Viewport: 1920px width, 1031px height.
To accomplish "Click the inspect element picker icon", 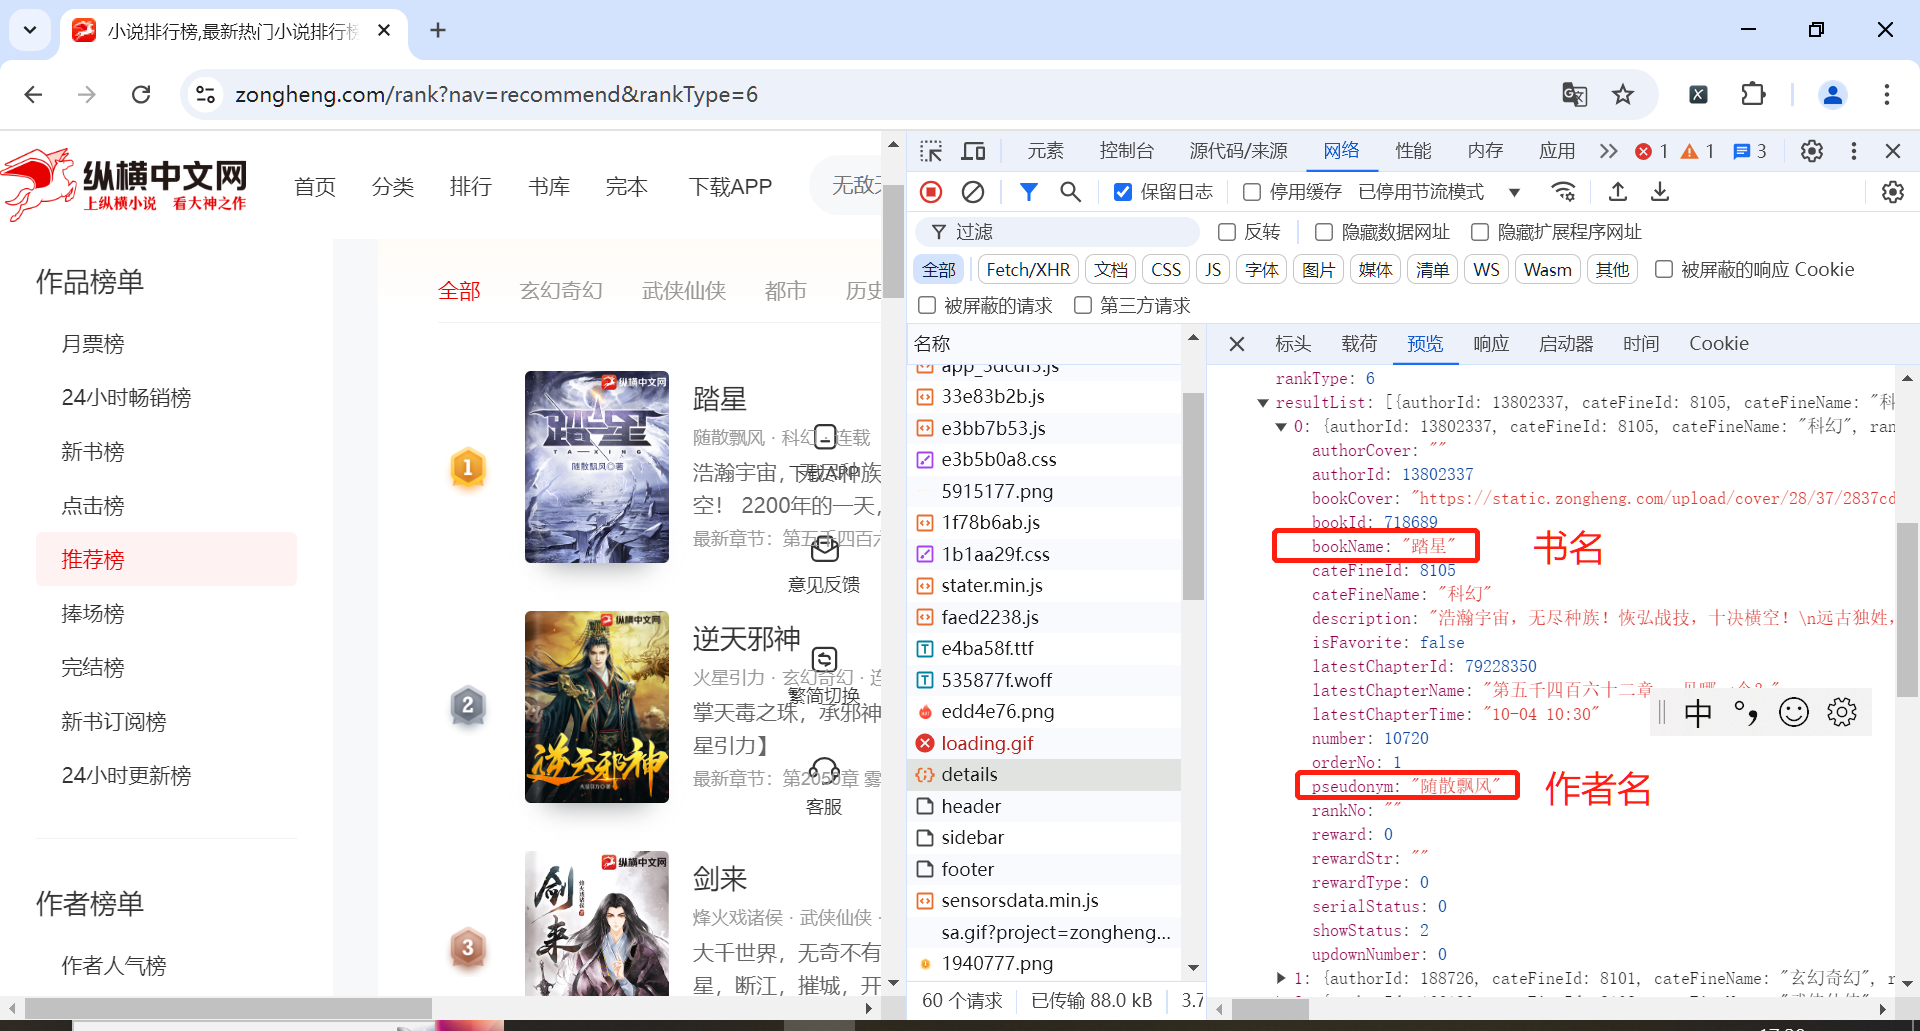I will (x=931, y=151).
